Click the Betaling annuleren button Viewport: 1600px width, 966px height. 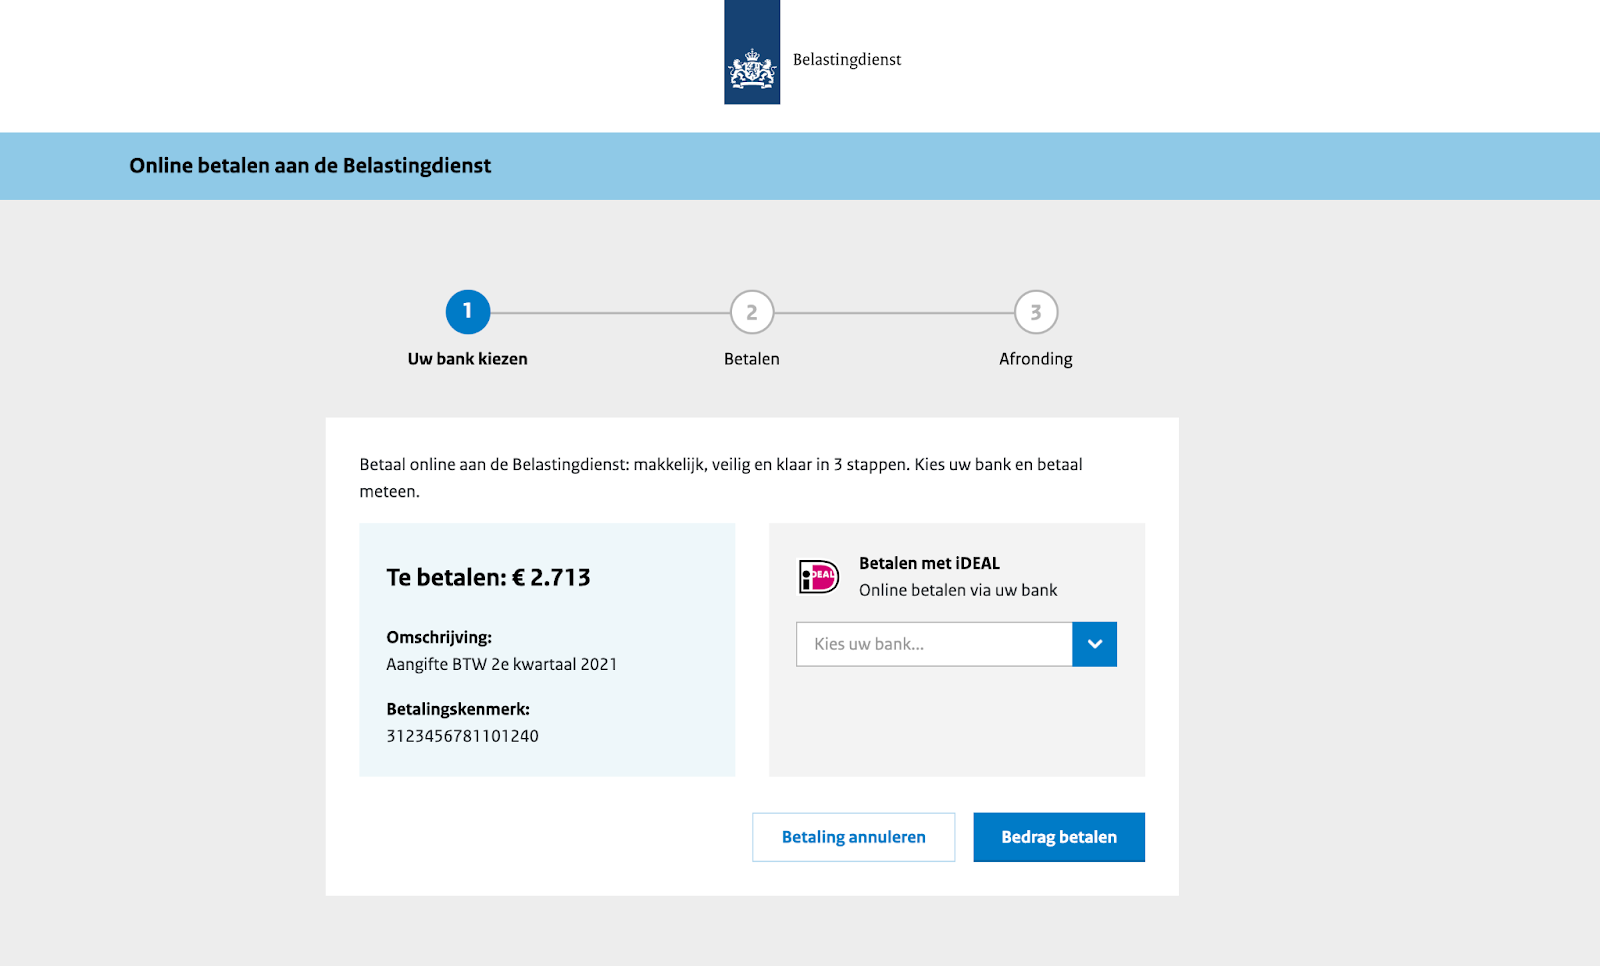coord(854,837)
